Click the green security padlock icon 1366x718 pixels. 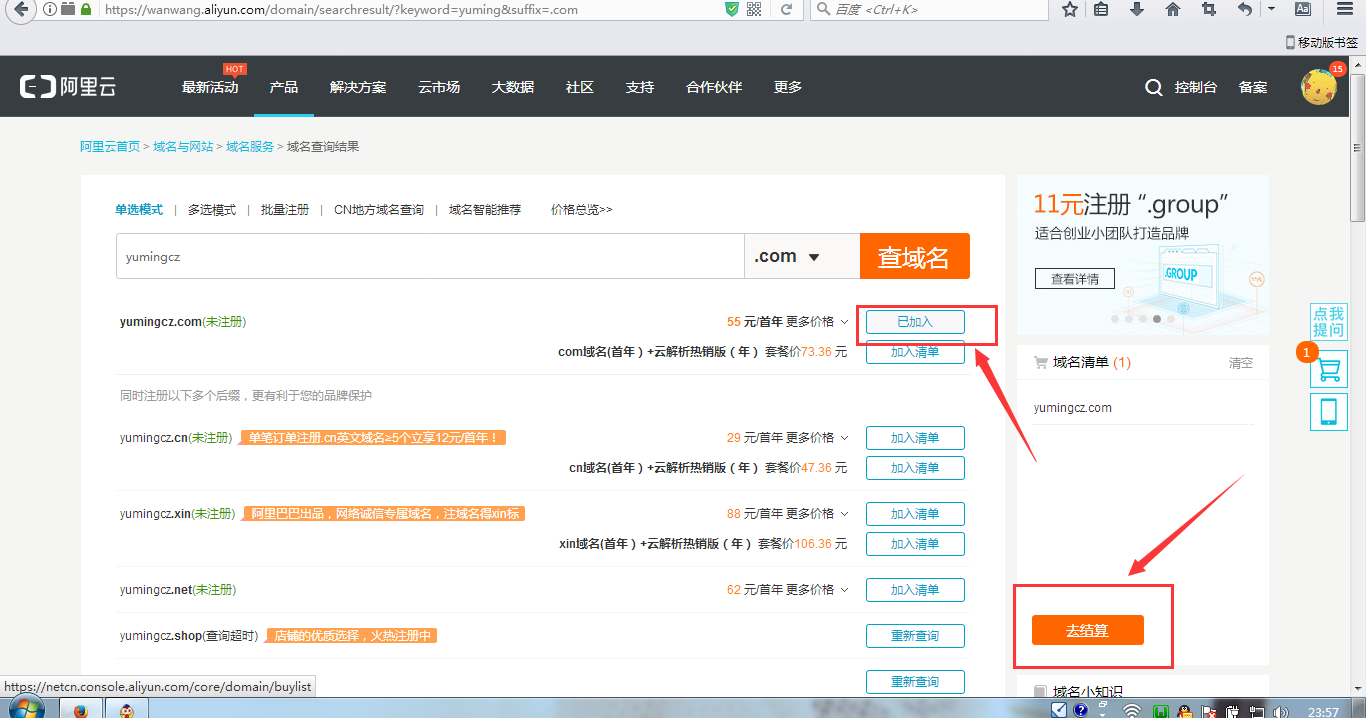[86, 10]
